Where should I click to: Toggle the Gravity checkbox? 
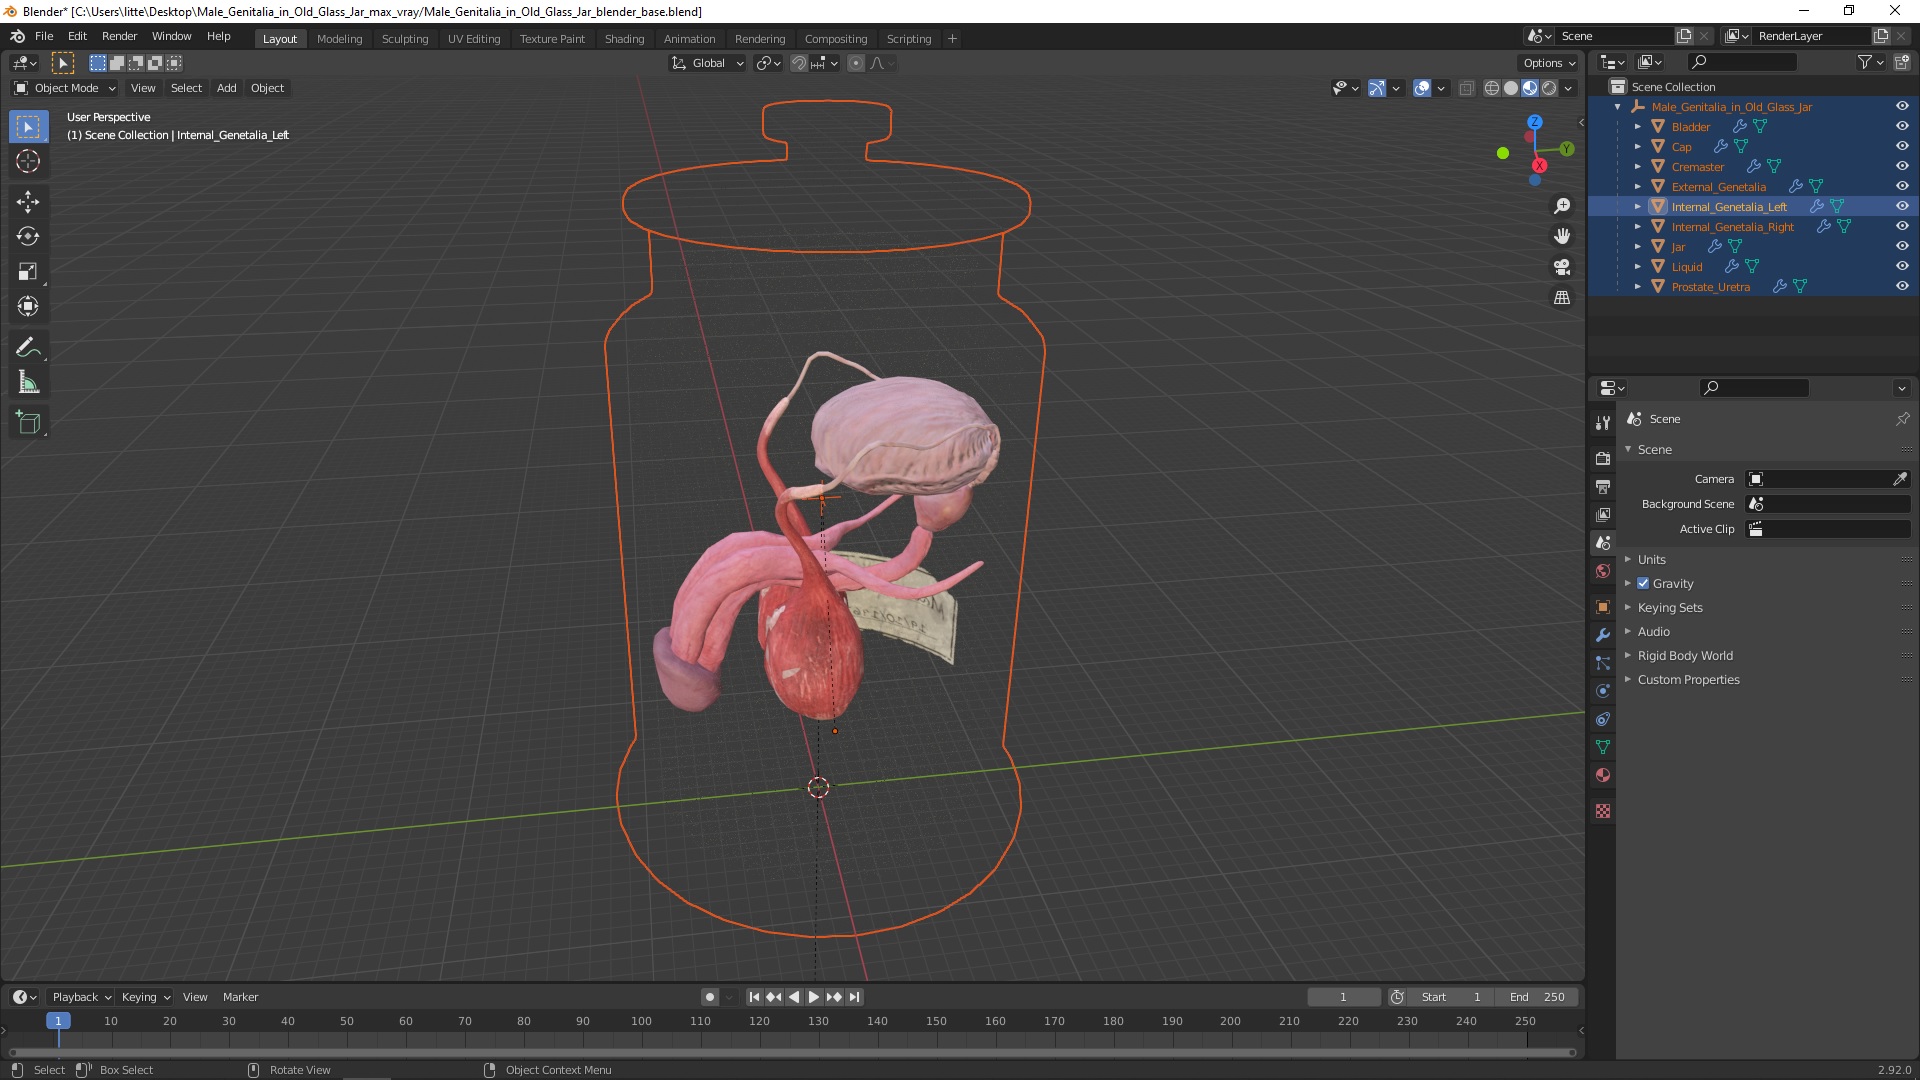click(x=1643, y=584)
